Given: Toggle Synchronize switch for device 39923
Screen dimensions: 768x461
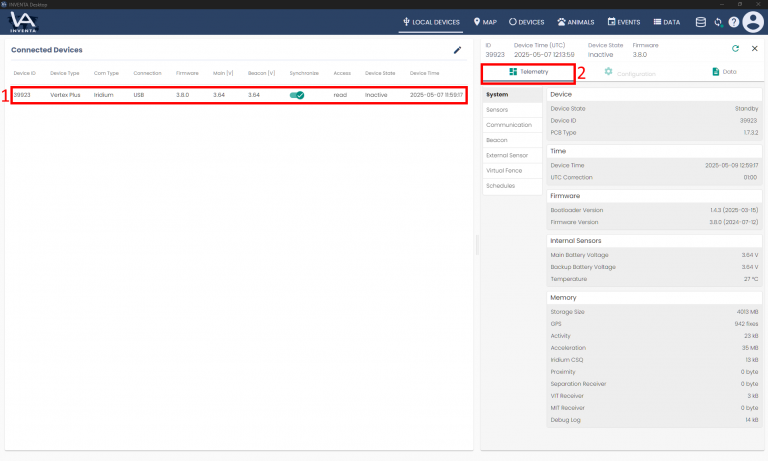Looking at the screenshot, I should (x=297, y=95).
